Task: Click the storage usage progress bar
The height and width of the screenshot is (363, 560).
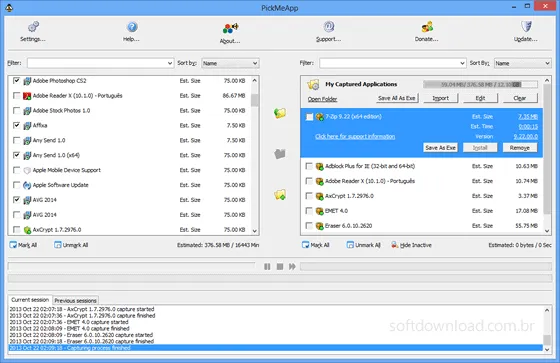Action: 480,84
